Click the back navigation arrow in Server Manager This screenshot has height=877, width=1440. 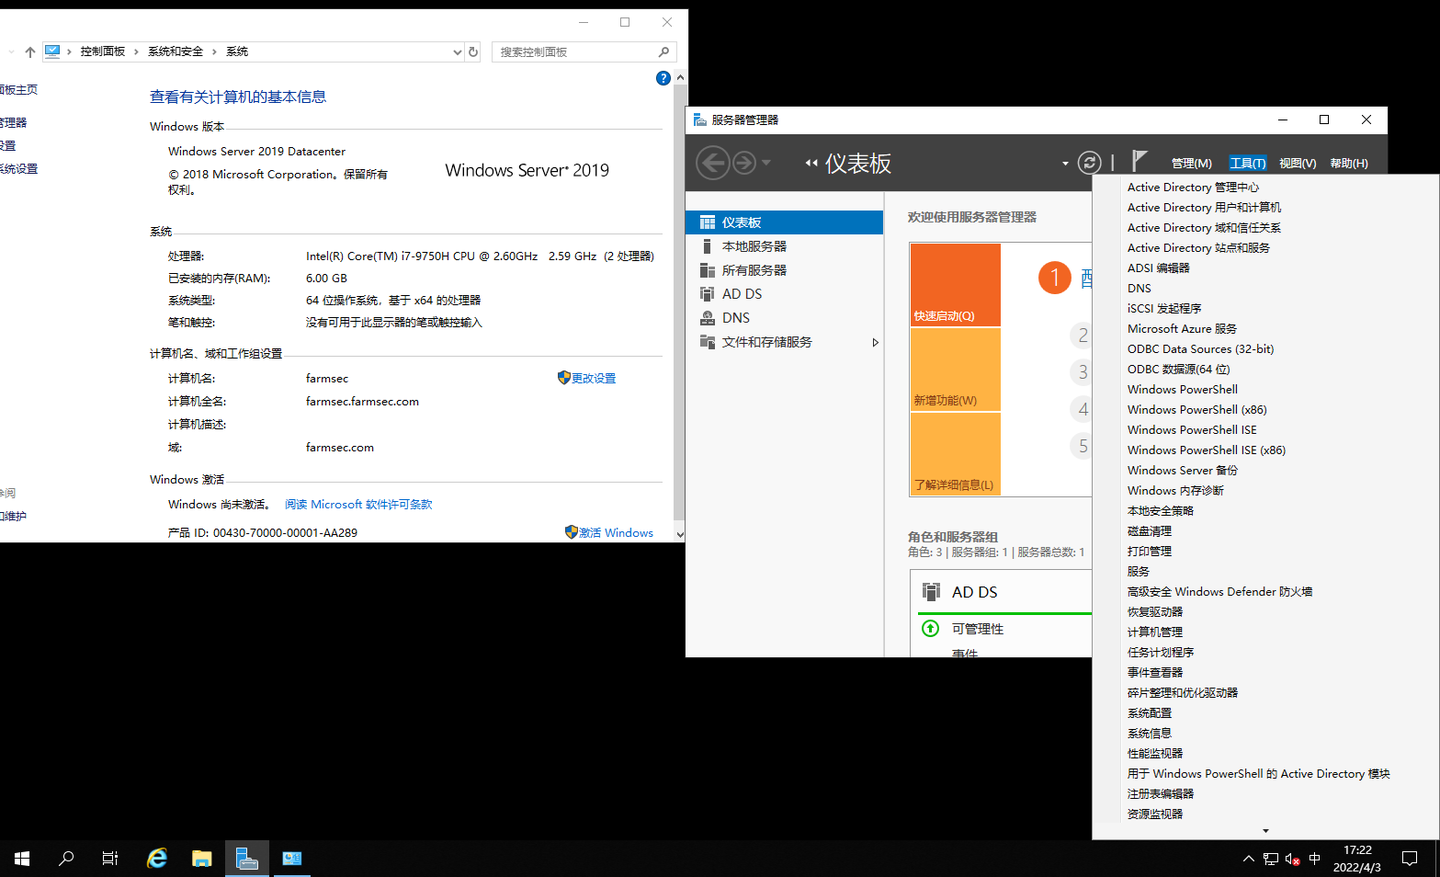pos(713,162)
